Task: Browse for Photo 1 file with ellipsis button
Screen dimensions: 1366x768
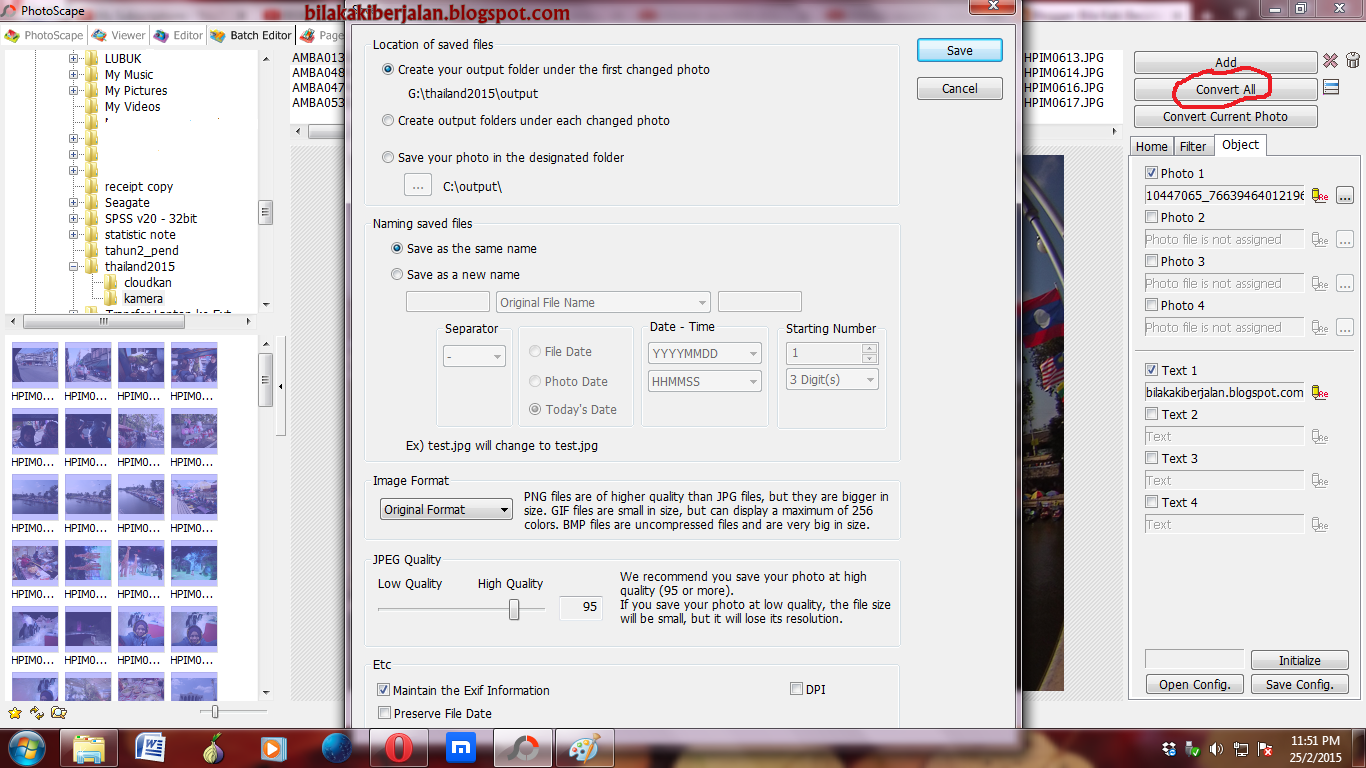Action: pyautogui.click(x=1344, y=196)
